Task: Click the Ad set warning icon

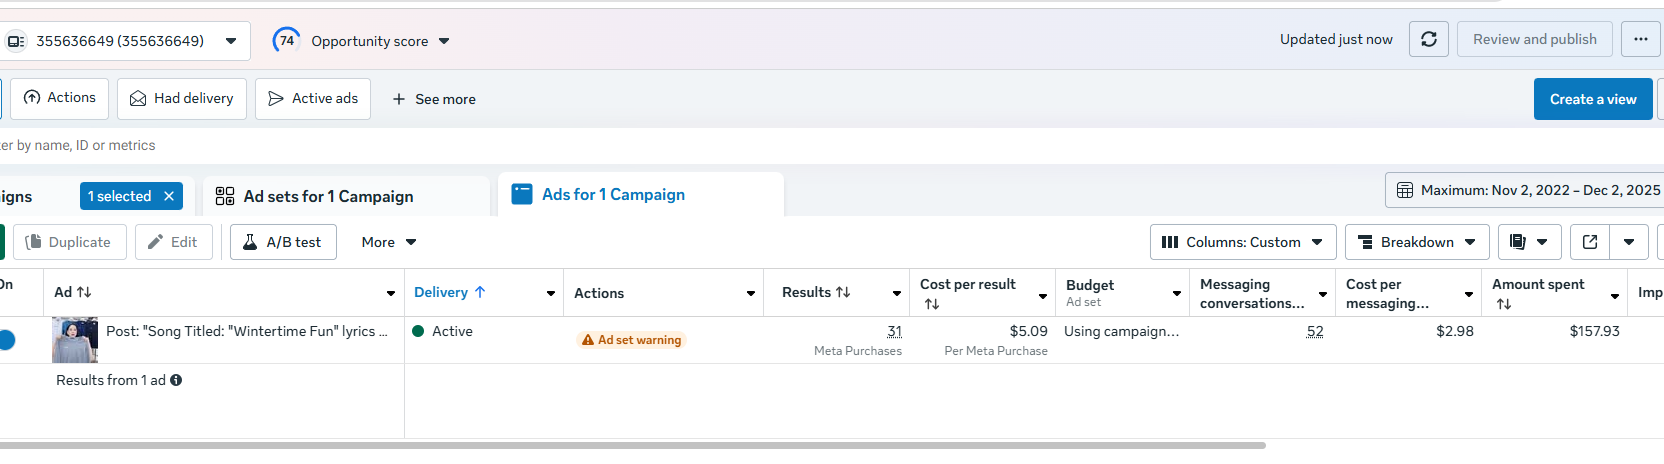Action: (588, 340)
